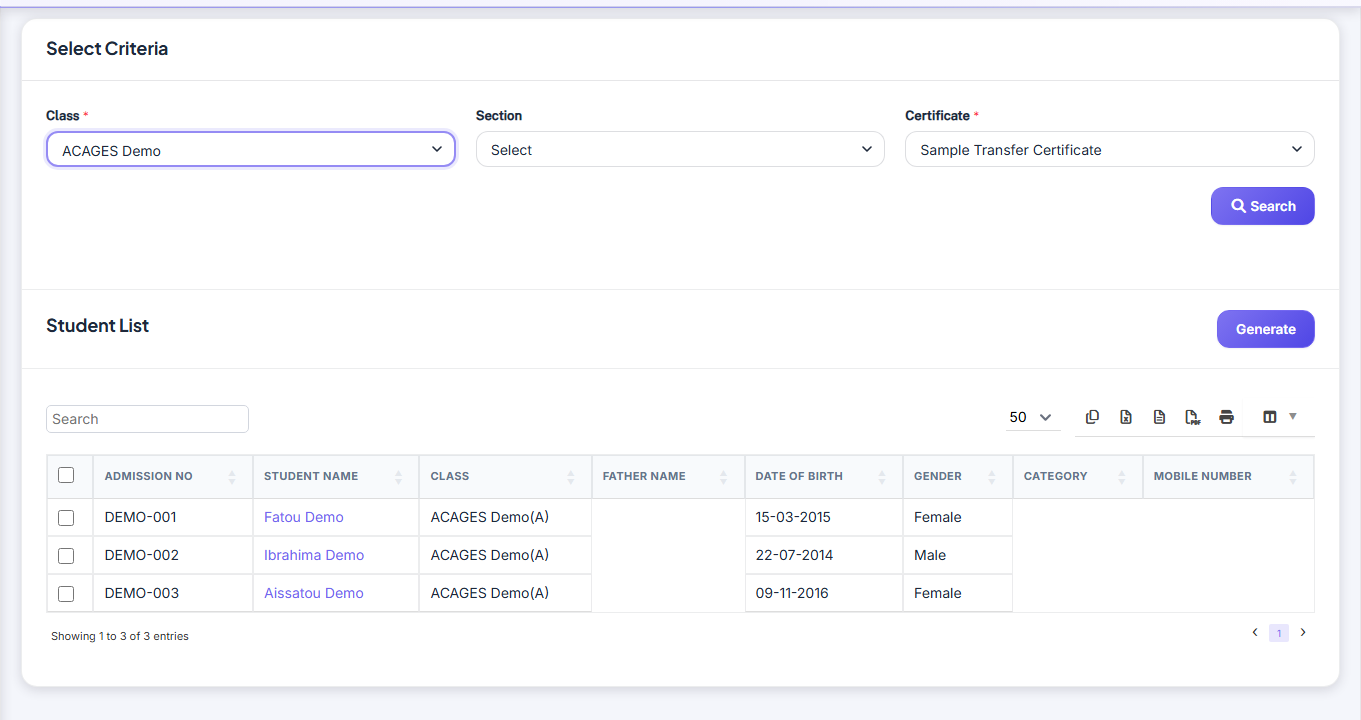Image resolution: width=1361 pixels, height=720 pixels.
Task: Click the Date of Birth column header
Action: pyautogui.click(x=824, y=477)
